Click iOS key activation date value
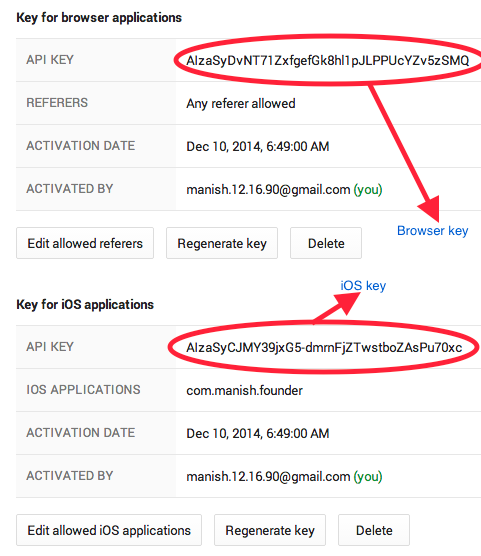 (x=258, y=433)
